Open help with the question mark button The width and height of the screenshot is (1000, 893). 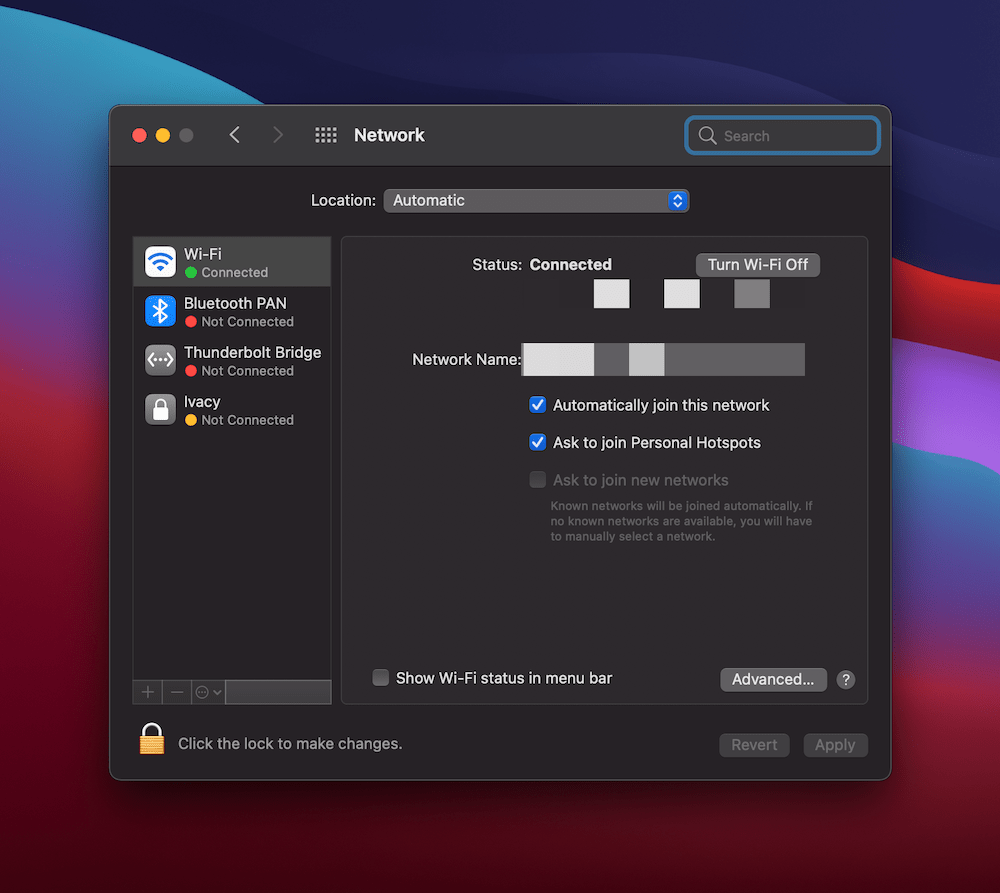[x=846, y=680]
